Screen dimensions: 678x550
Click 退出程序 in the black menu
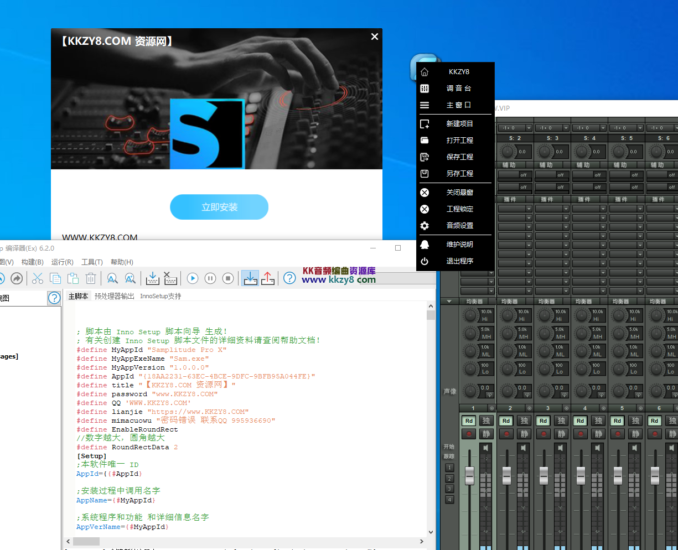[460, 261]
